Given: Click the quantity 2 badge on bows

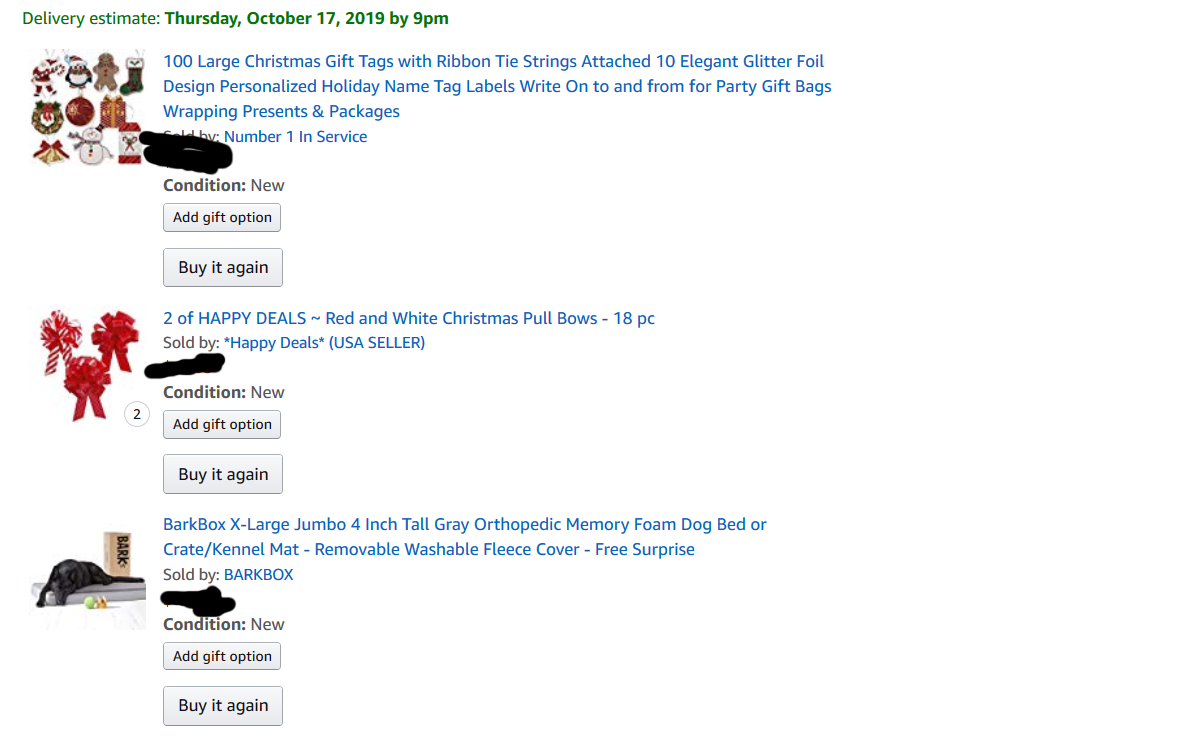Looking at the screenshot, I should coord(137,414).
